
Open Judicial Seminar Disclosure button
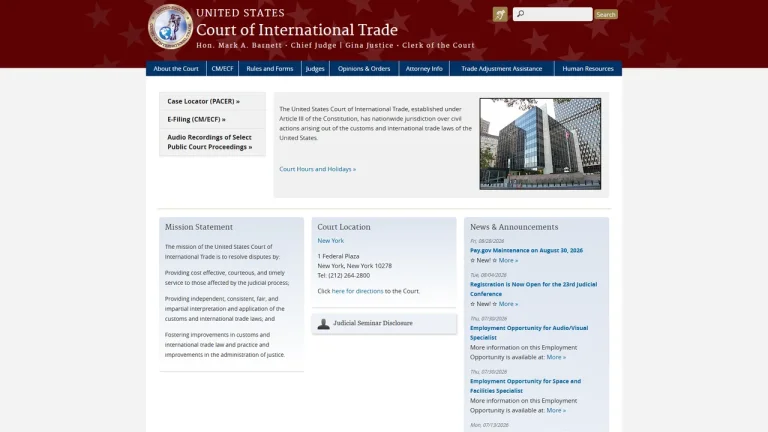pos(384,323)
